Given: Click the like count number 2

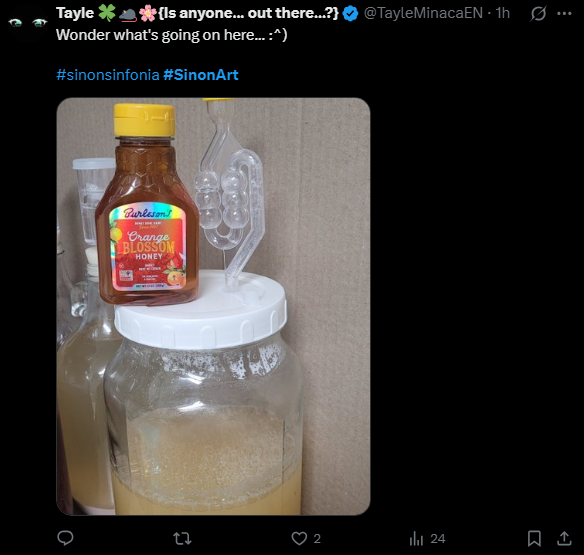Looking at the screenshot, I should 317,539.
